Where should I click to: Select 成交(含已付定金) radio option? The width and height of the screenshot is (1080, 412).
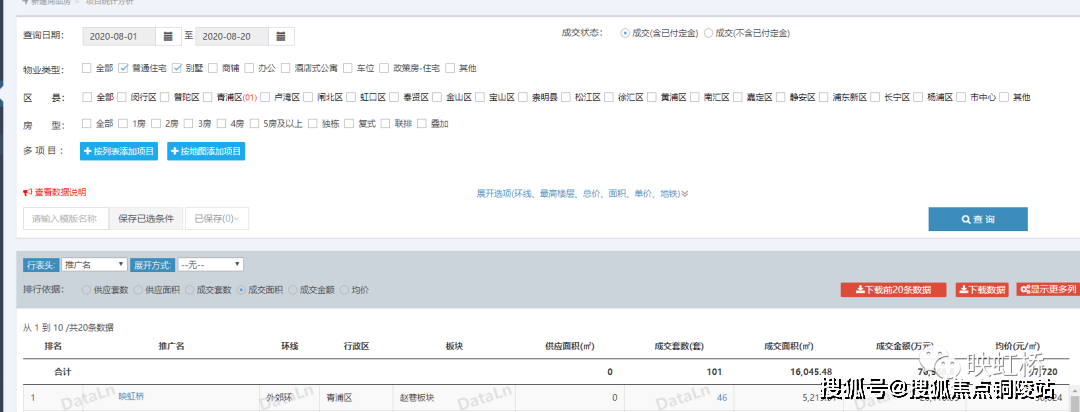[x=625, y=33]
